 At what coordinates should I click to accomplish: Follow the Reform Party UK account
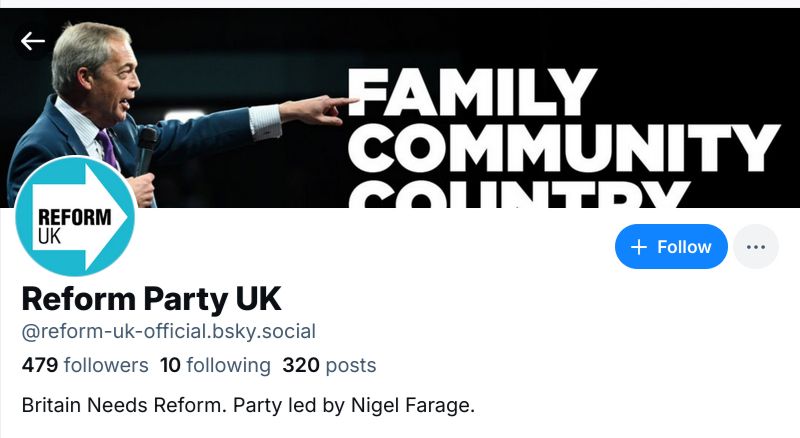click(671, 247)
